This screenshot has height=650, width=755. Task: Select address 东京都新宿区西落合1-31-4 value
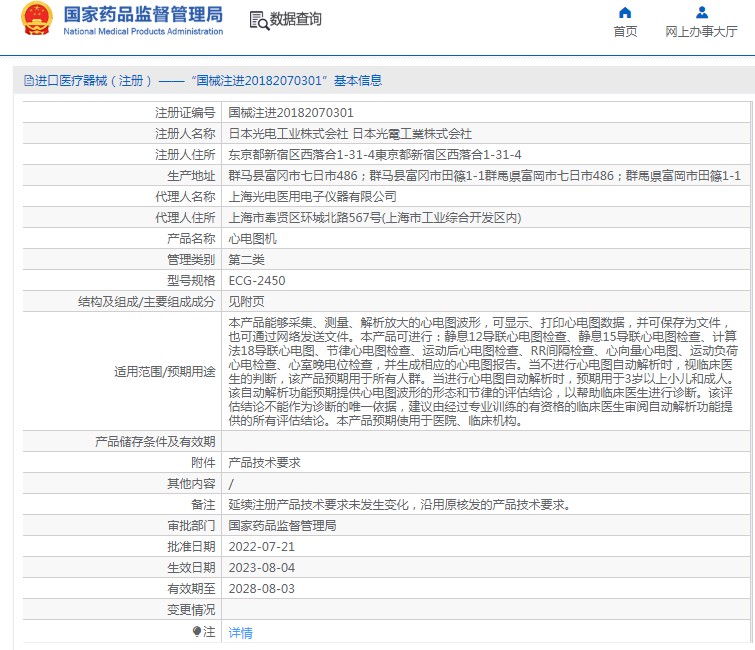375,155
